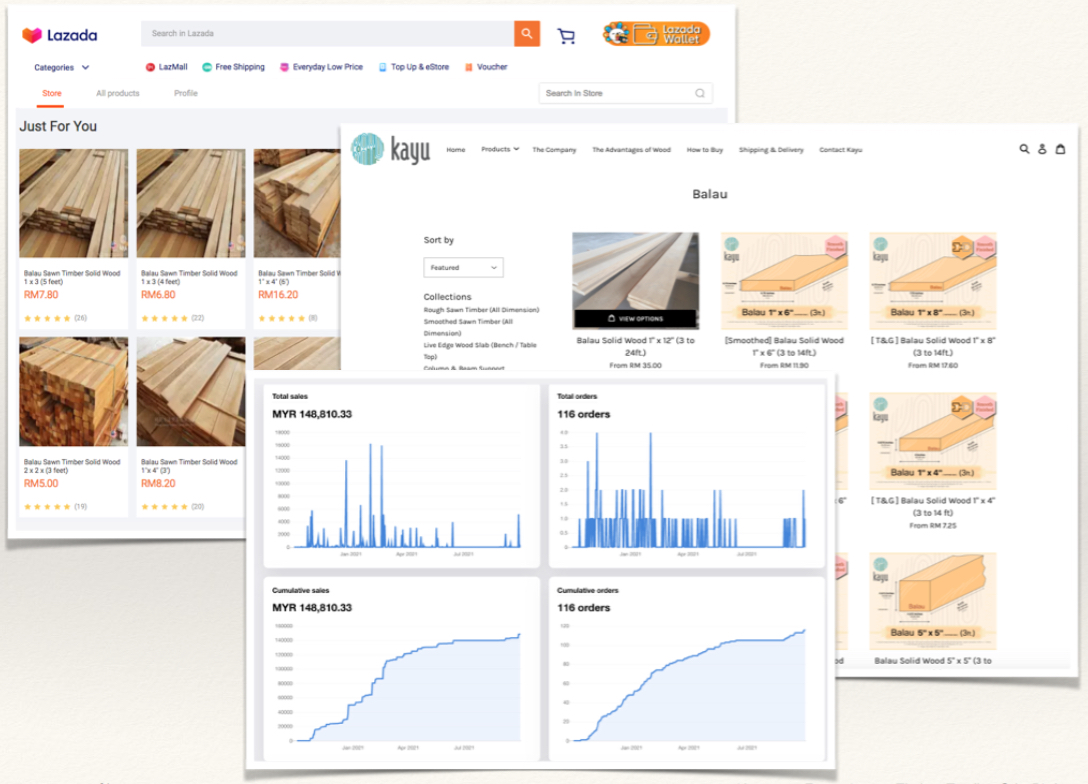The height and width of the screenshot is (784, 1088).
Task: Open the RM8.20 timber product image
Action: point(191,391)
